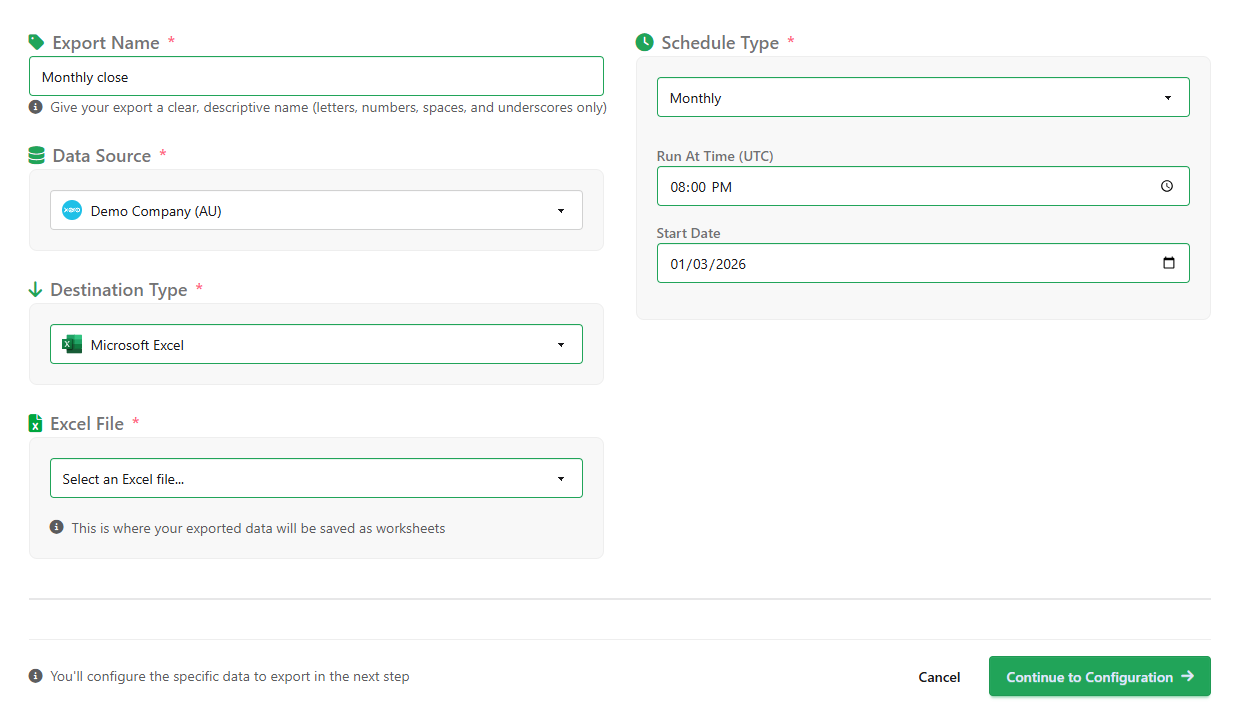The height and width of the screenshot is (716, 1237).
Task: Click the info icon beside the next-step note
Action: [36, 676]
